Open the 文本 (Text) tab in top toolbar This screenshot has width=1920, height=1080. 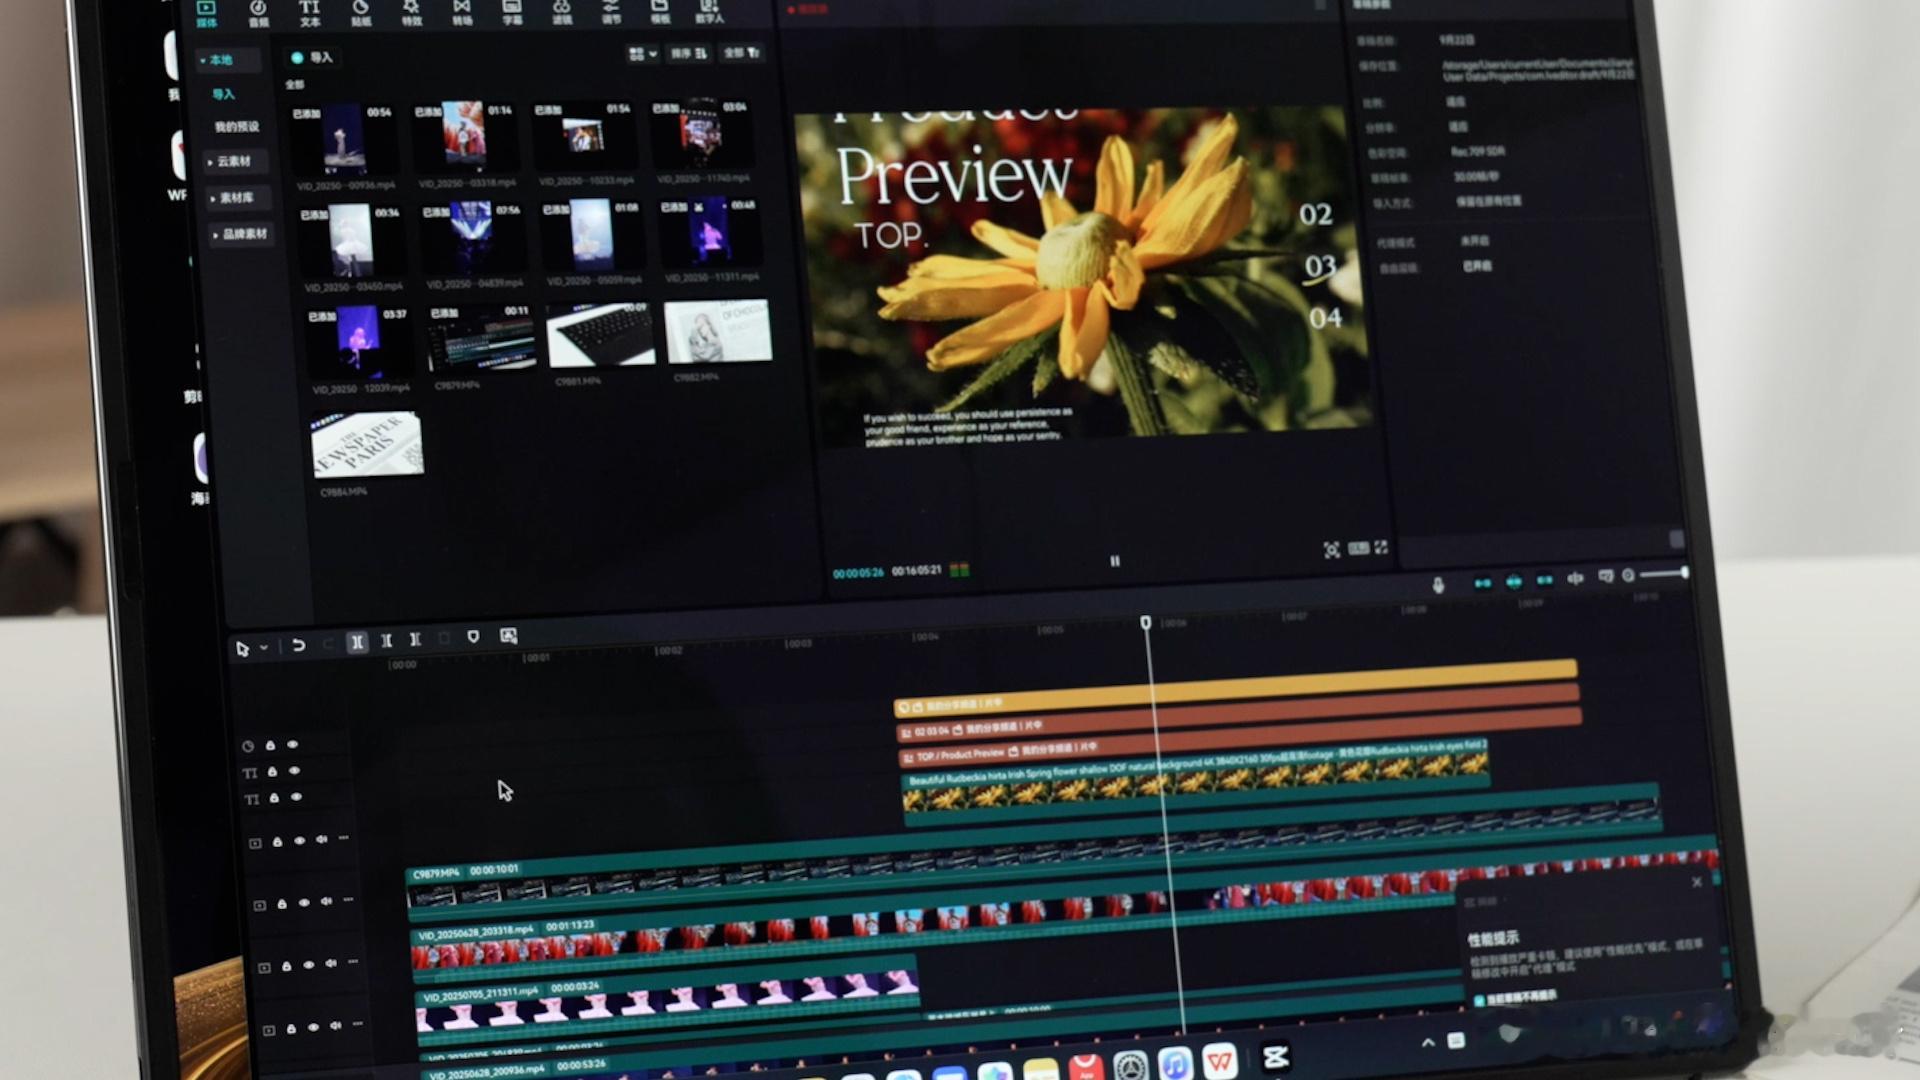309,13
